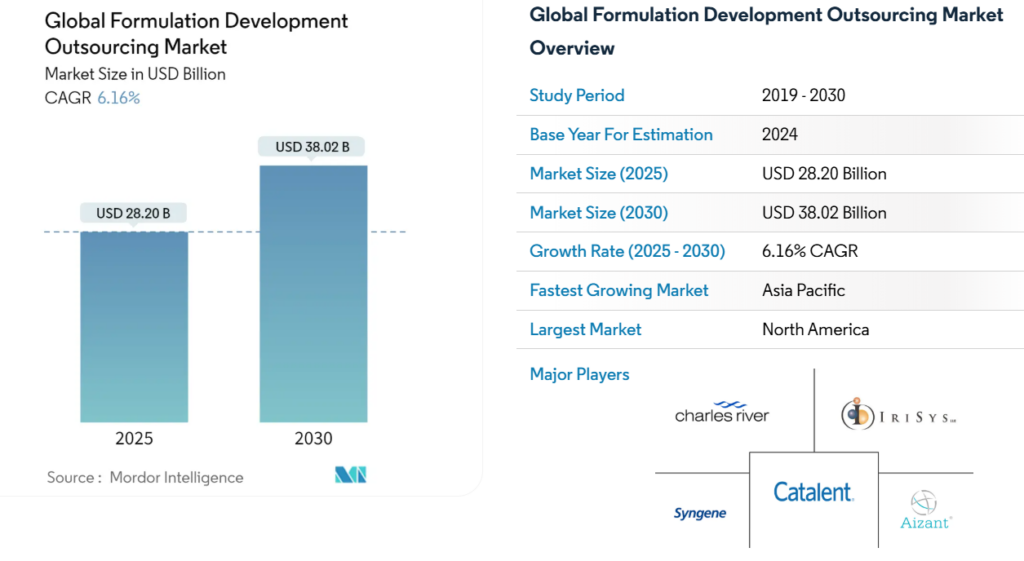Click the Study Period label
1024x561 pixels.
point(577,95)
